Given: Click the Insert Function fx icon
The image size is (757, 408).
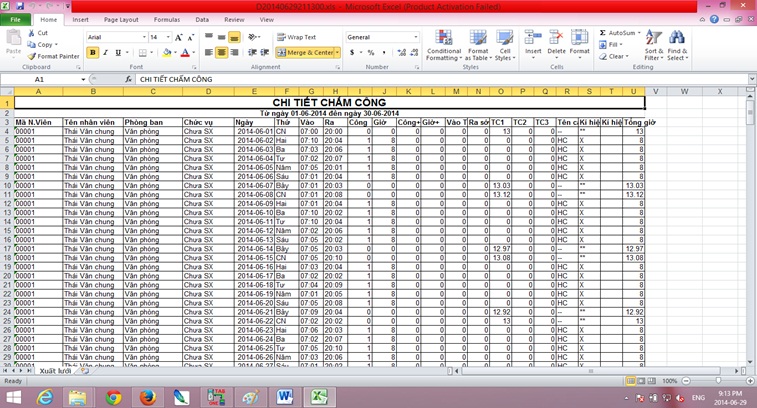Looking at the screenshot, I should click(128, 79).
